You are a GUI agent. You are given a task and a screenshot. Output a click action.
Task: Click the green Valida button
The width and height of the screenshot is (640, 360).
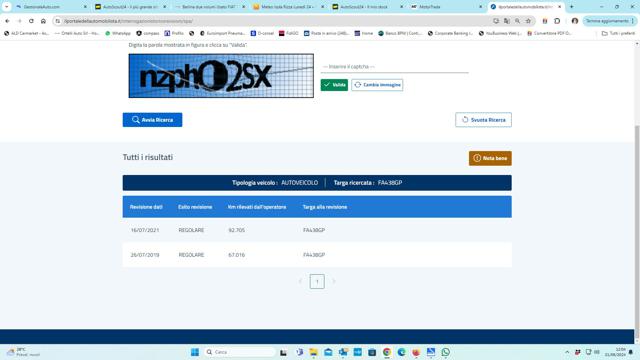click(334, 85)
